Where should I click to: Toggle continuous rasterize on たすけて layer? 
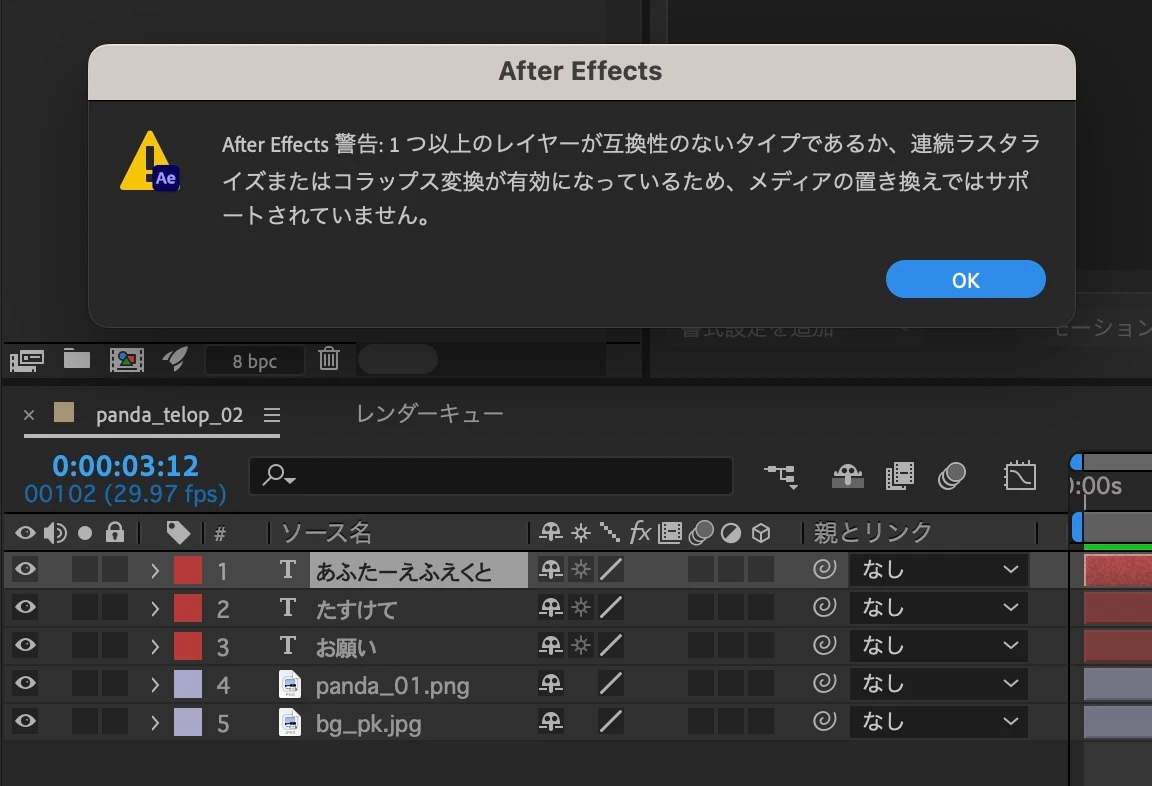pos(581,607)
